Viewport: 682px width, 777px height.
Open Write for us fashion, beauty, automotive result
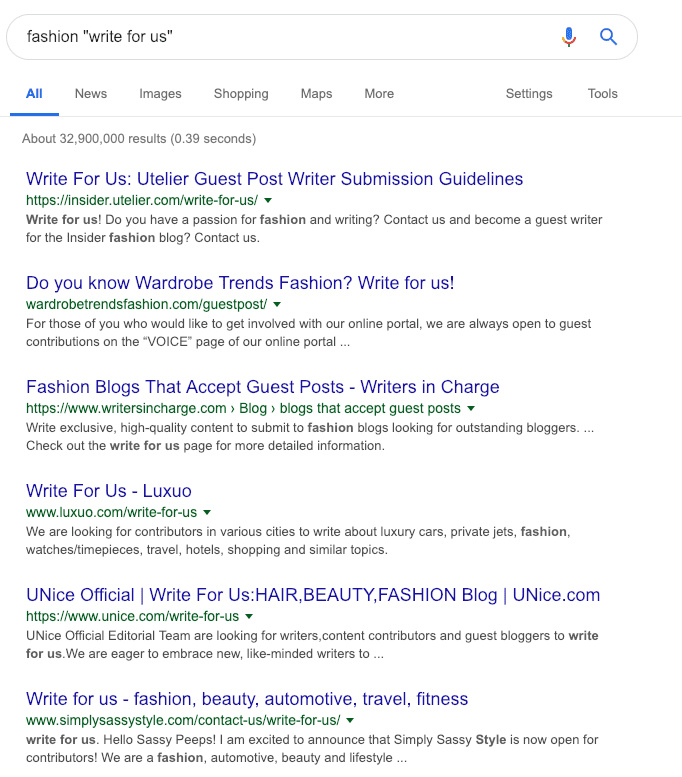point(247,699)
